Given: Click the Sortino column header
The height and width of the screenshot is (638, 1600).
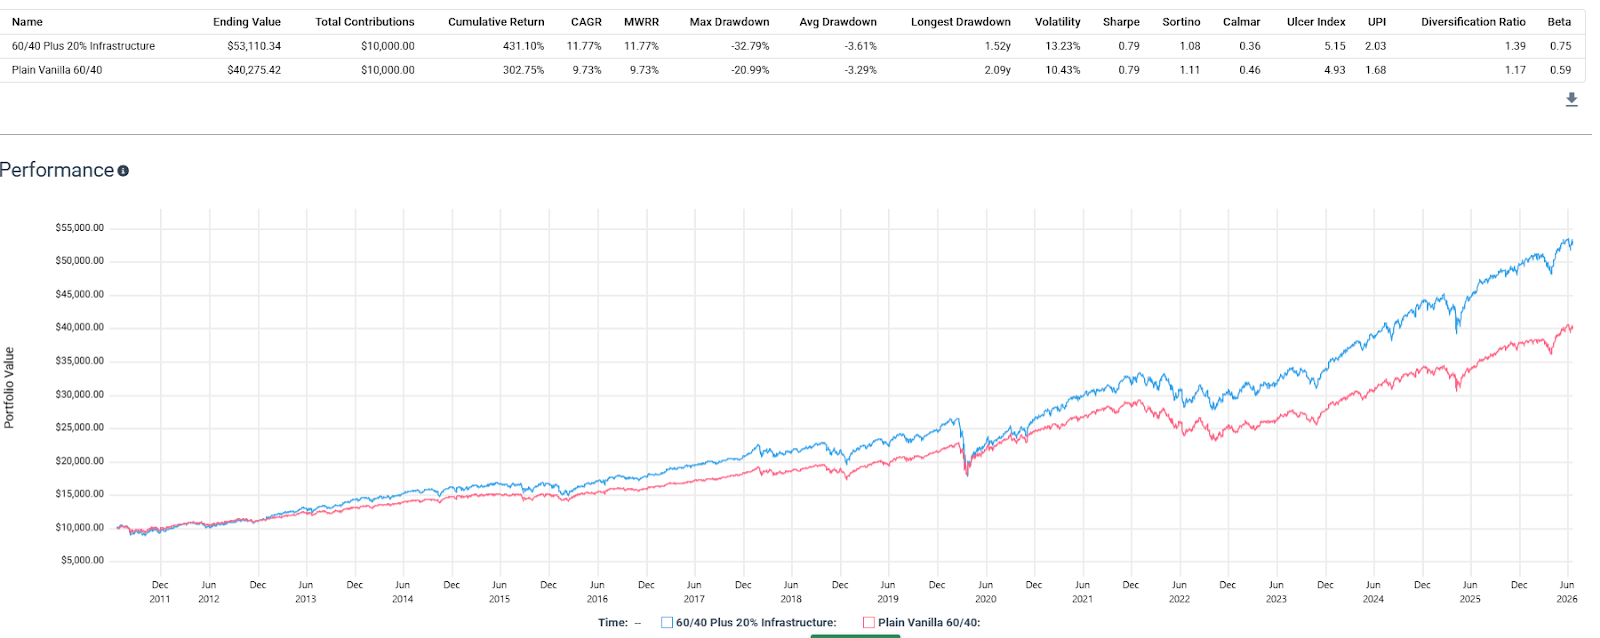Looking at the screenshot, I should 1181,22.
